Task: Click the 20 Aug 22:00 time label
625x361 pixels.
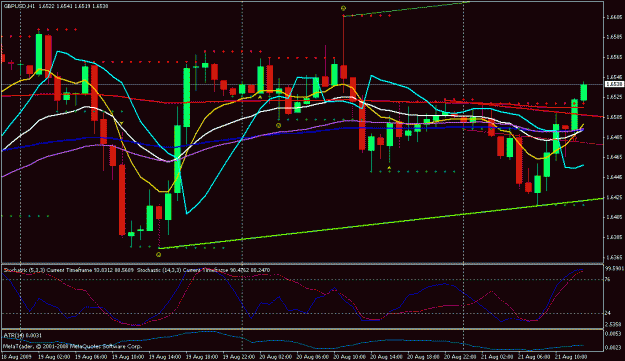Action: pyautogui.click(x=460, y=356)
